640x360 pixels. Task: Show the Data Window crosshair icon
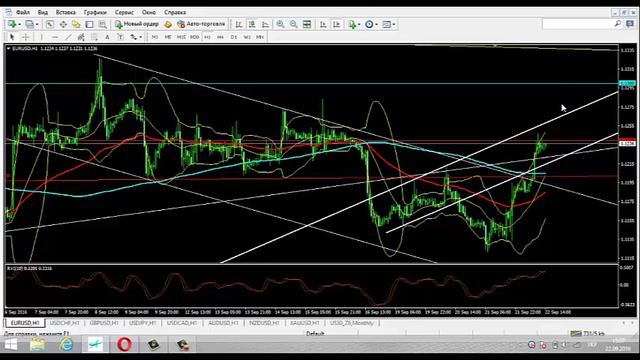pos(63,24)
